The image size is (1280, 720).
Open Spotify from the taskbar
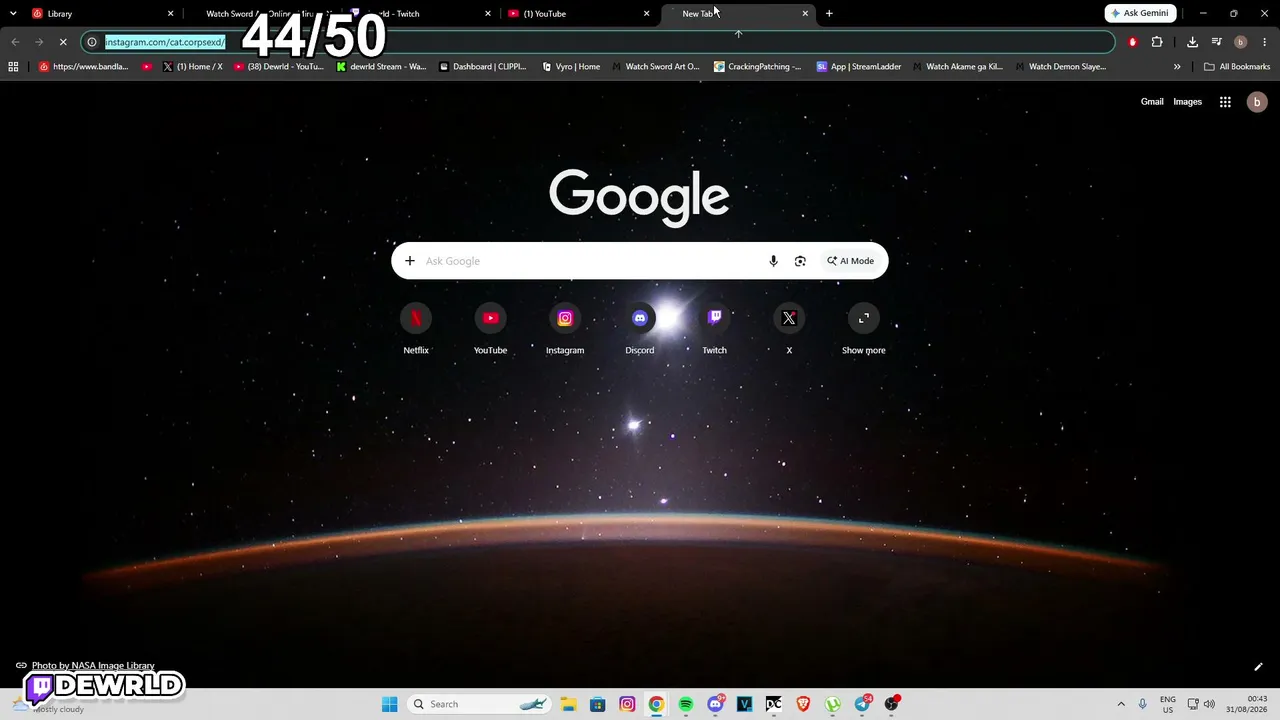point(686,704)
